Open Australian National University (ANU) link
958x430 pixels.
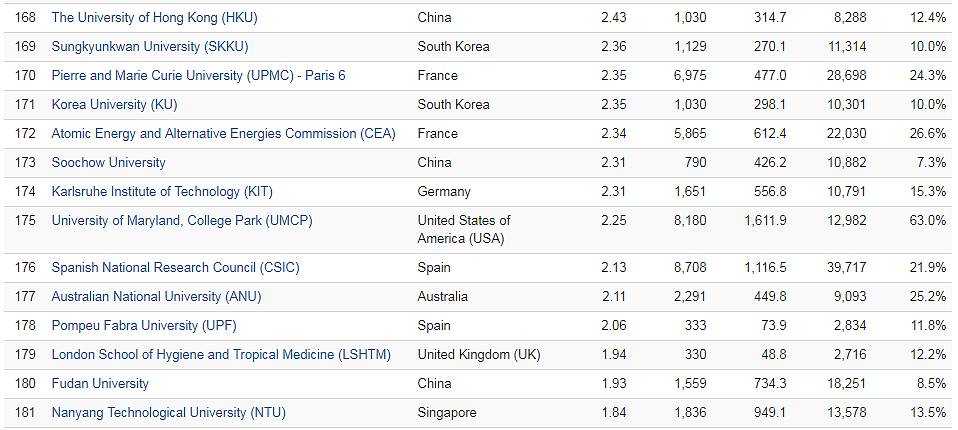tap(158, 296)
